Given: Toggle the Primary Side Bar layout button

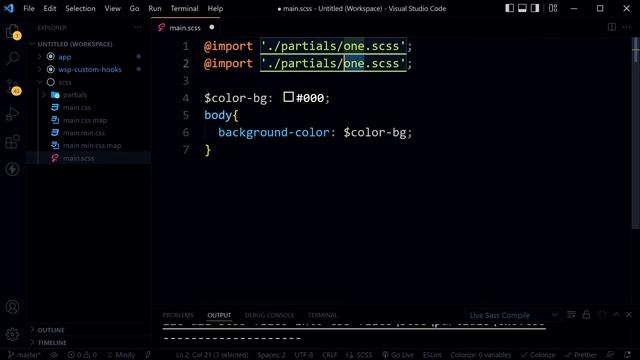Looking at the screenshot, I should click(x=509, y=8).
